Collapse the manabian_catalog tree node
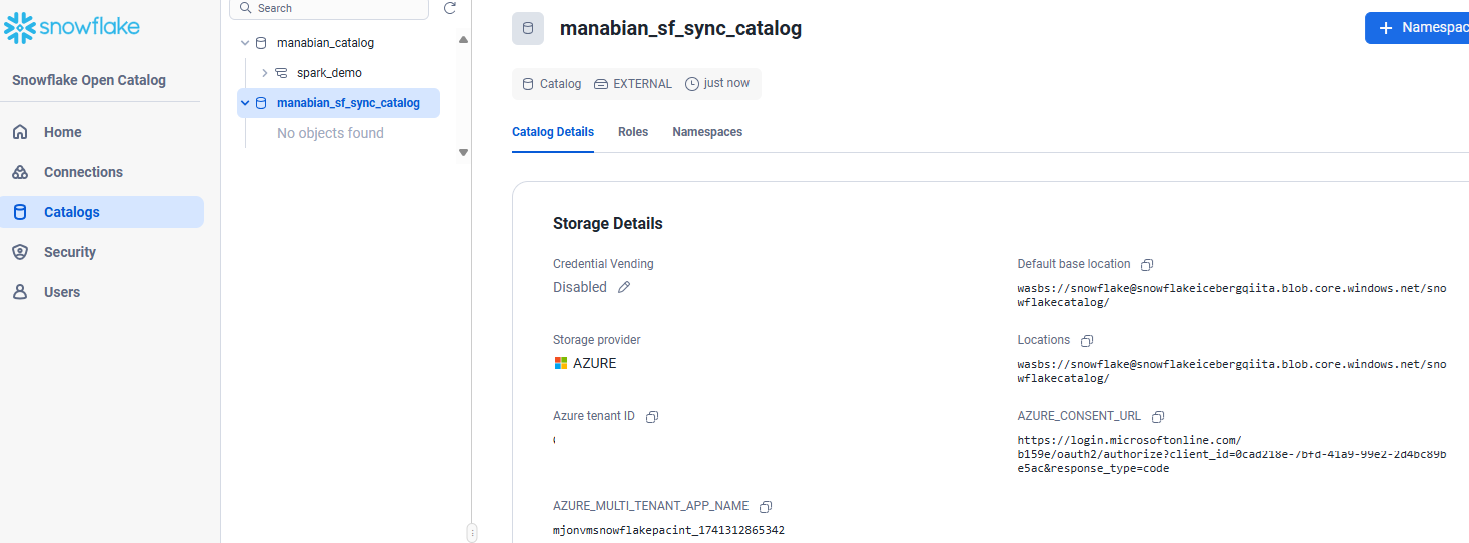The image size is (1469, 543). 246,43
